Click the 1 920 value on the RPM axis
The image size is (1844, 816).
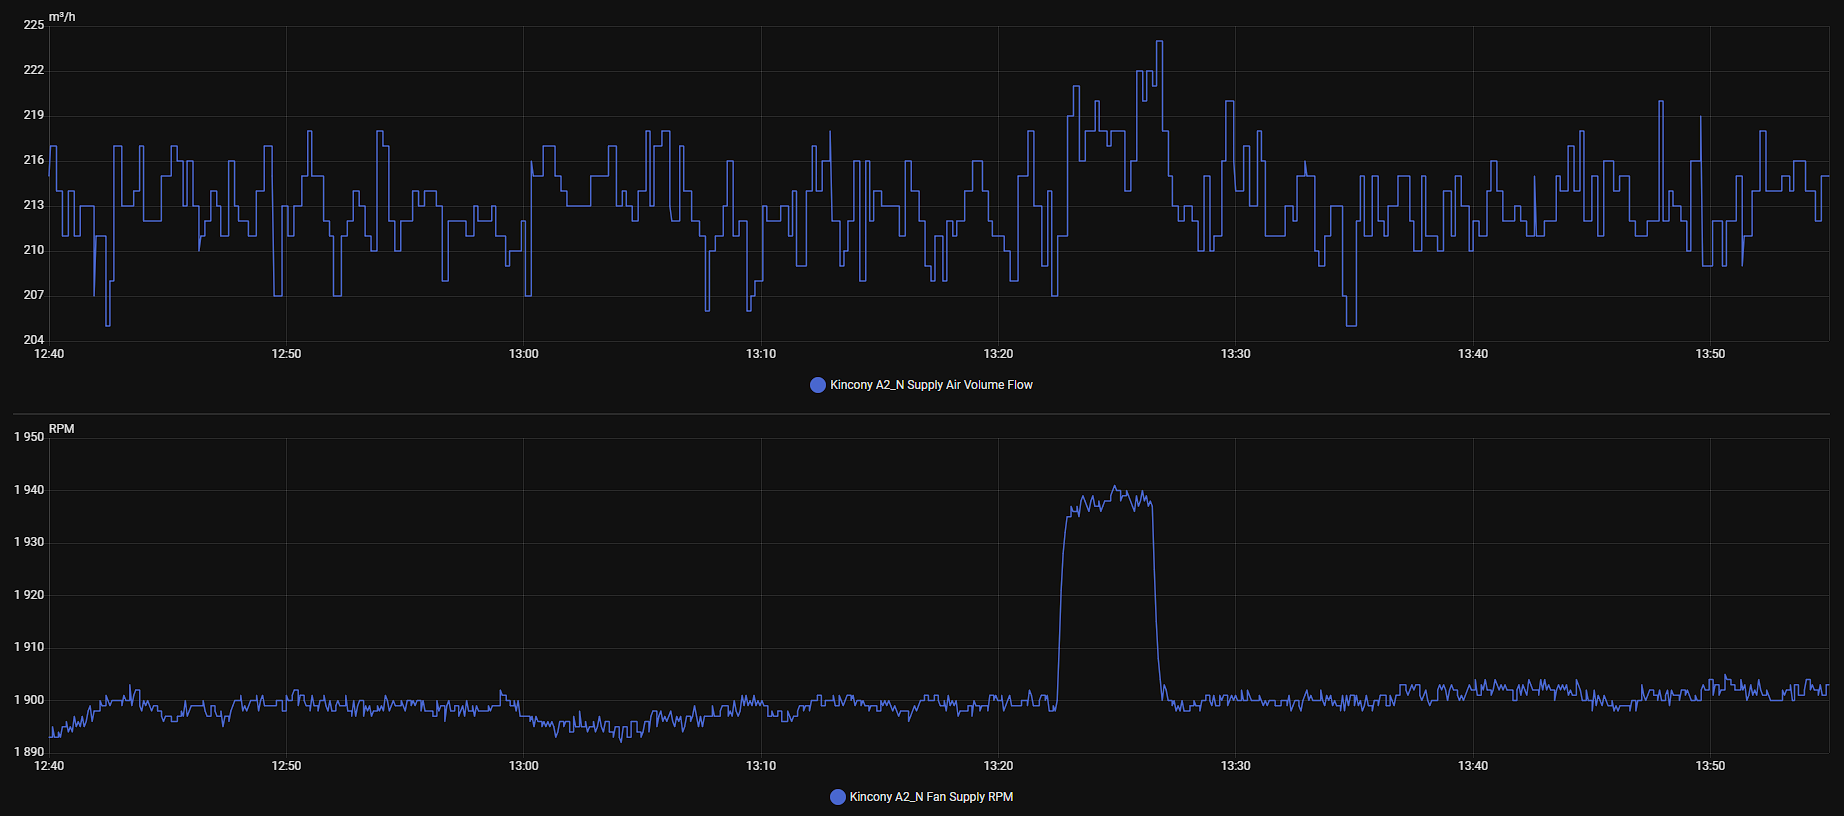coord(29,595)
